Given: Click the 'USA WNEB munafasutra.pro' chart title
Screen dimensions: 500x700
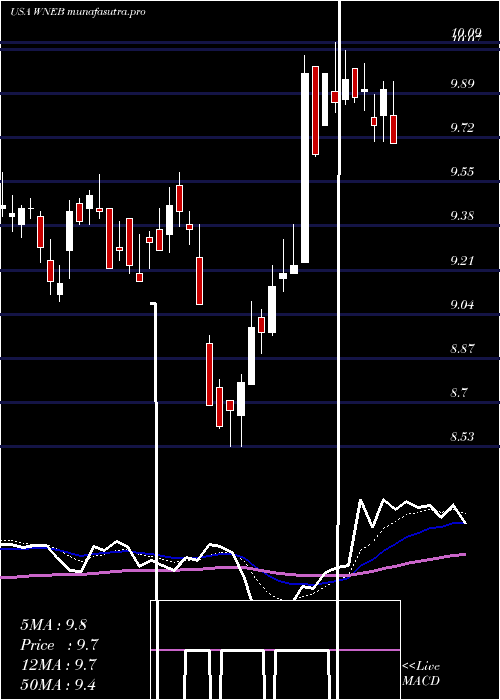Looking at the screenshot, I should pos(78,12).
